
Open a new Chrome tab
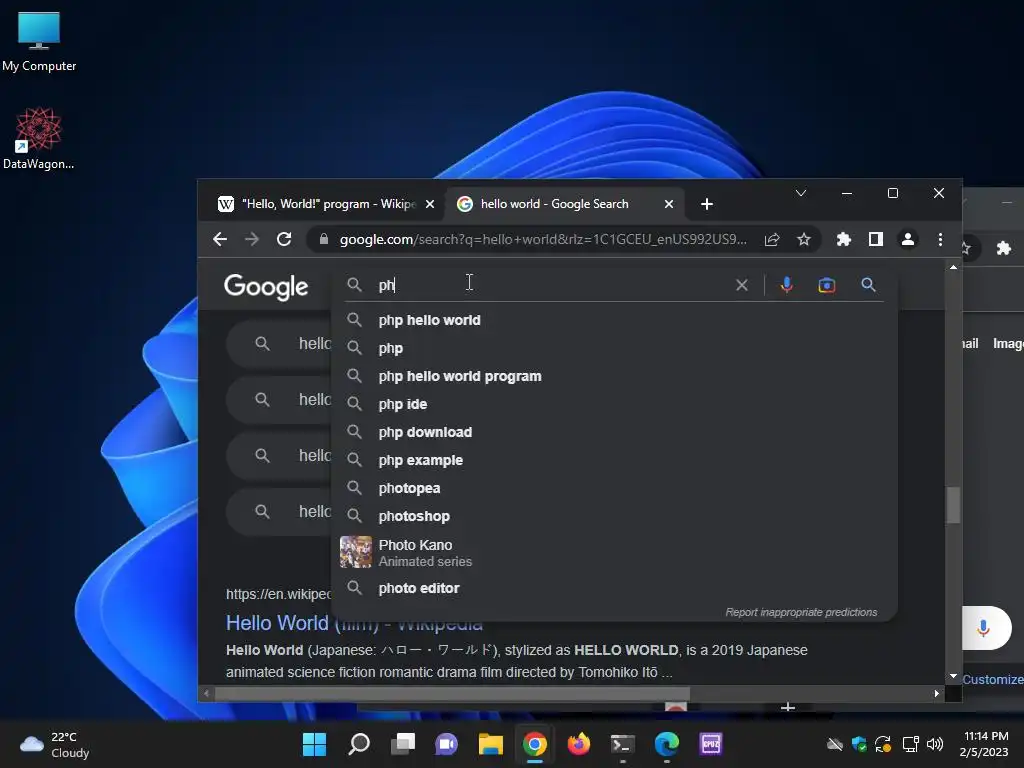click(x=707, y=204)
